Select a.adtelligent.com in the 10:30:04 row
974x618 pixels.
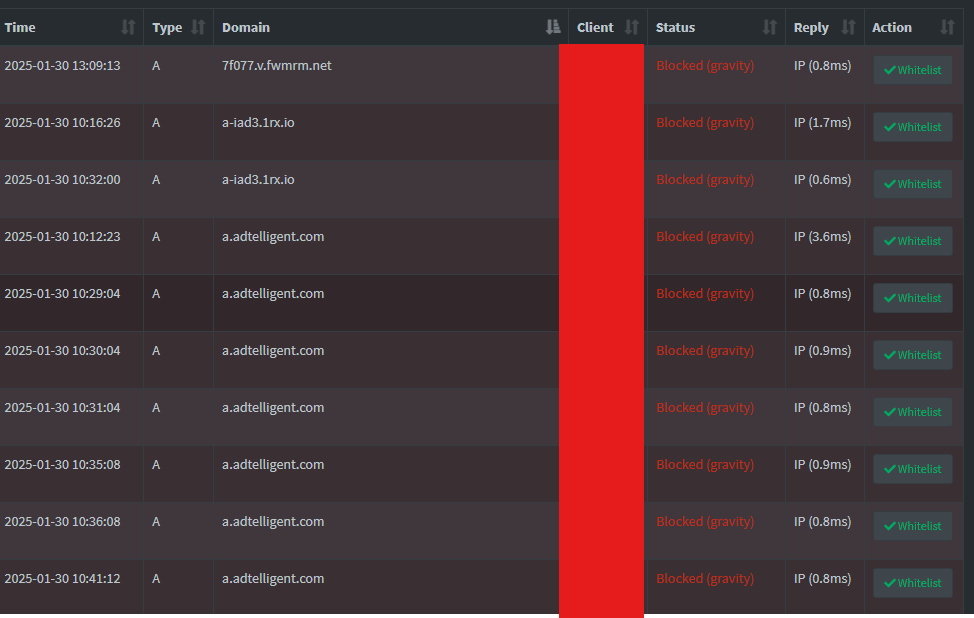click(273, 351)
